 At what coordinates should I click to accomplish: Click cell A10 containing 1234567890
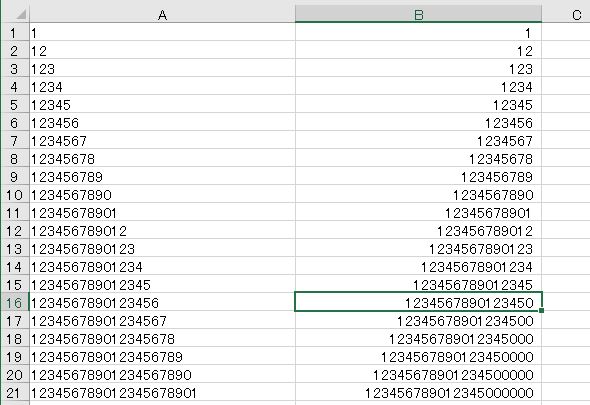[162, 195]
